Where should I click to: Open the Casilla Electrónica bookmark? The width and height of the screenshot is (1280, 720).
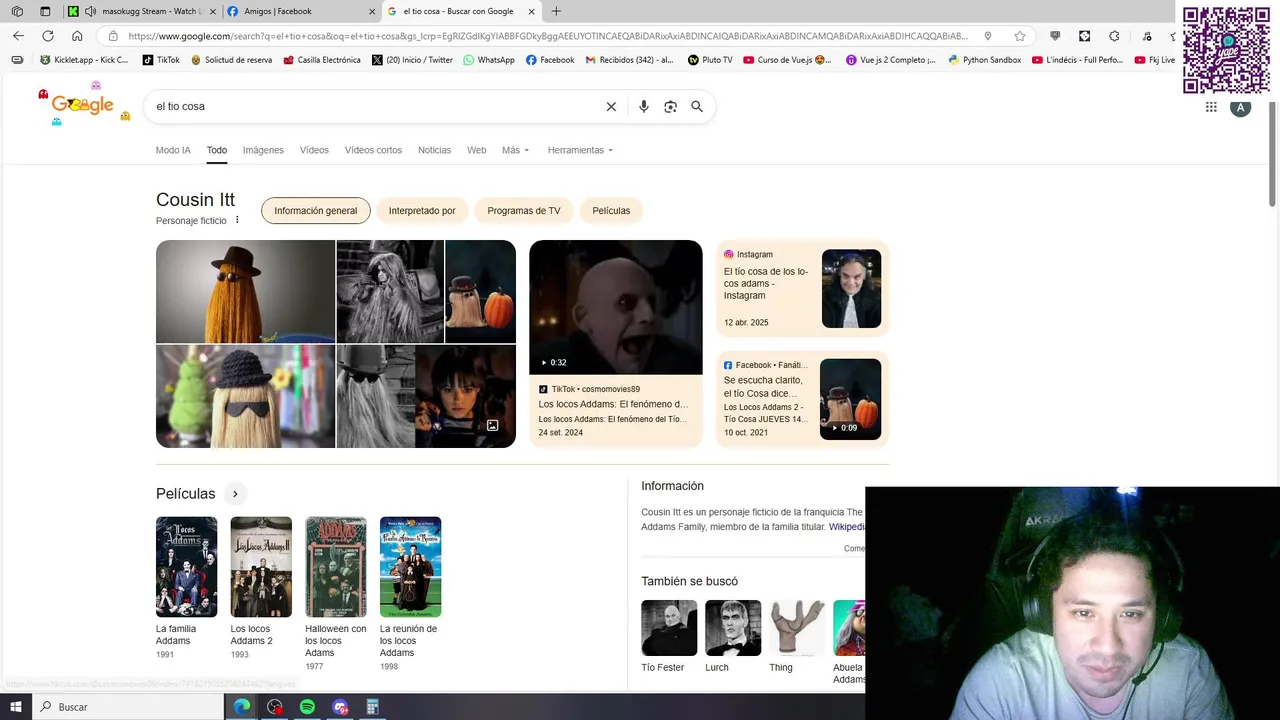pos(321,60)
